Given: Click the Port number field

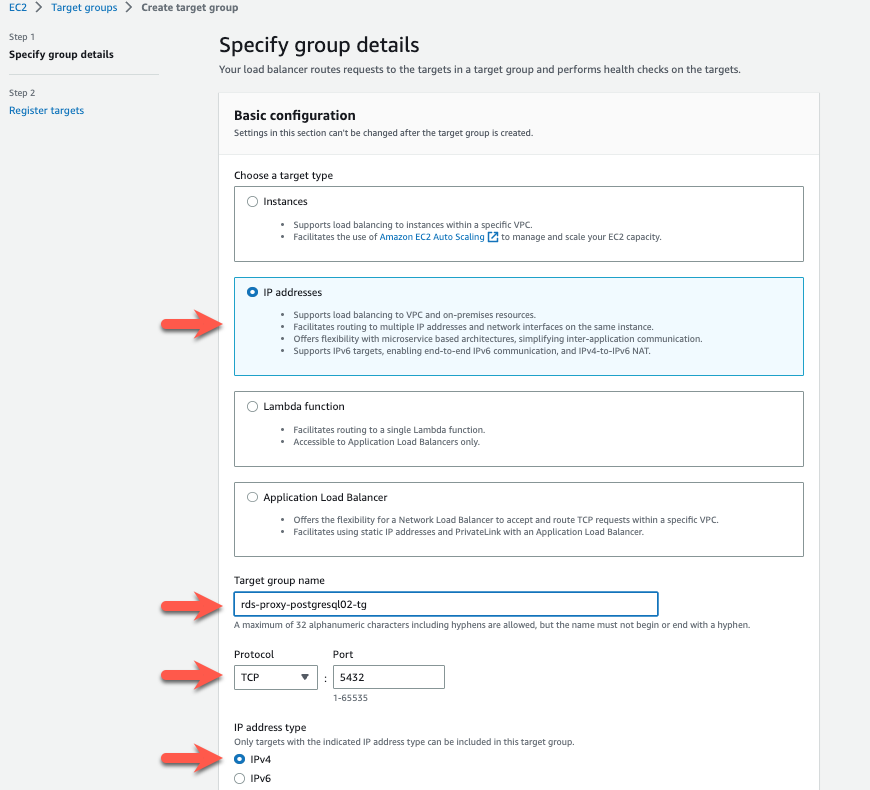Looking at the screenshot, I should point(388,678).
